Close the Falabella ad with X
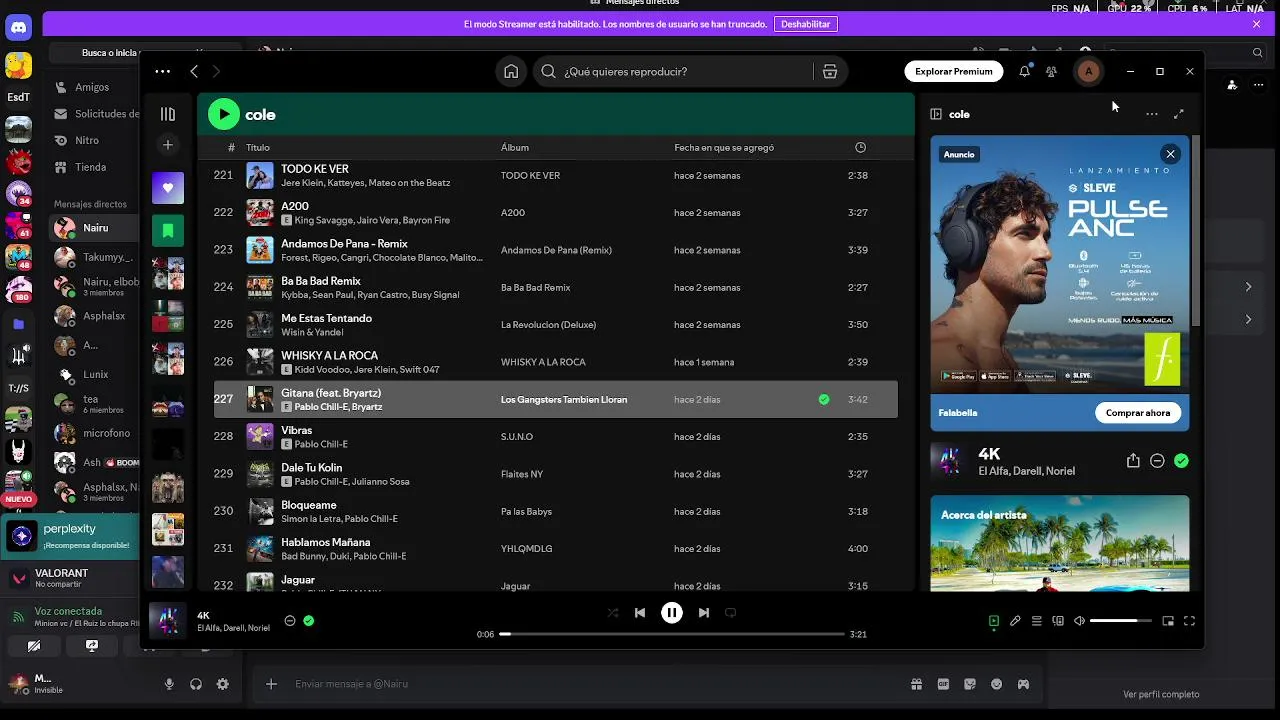This screenshot has width=1280, height=720. pos(1170,154)
